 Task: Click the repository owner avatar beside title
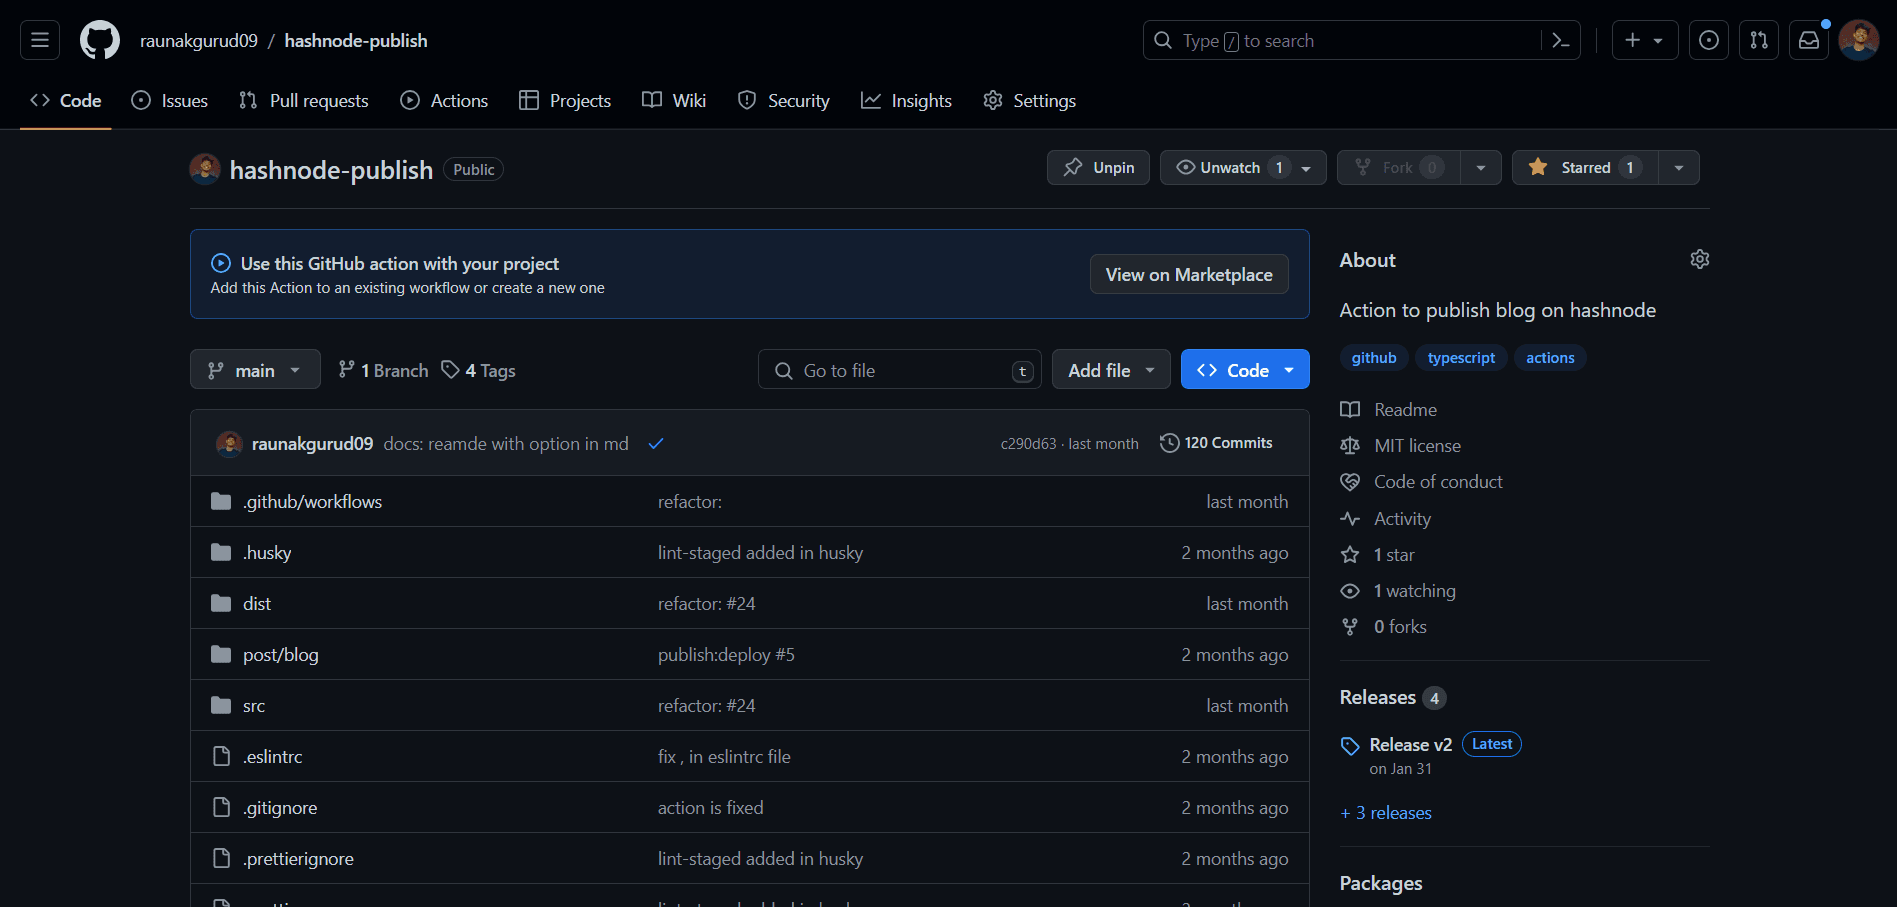[205, 169]
